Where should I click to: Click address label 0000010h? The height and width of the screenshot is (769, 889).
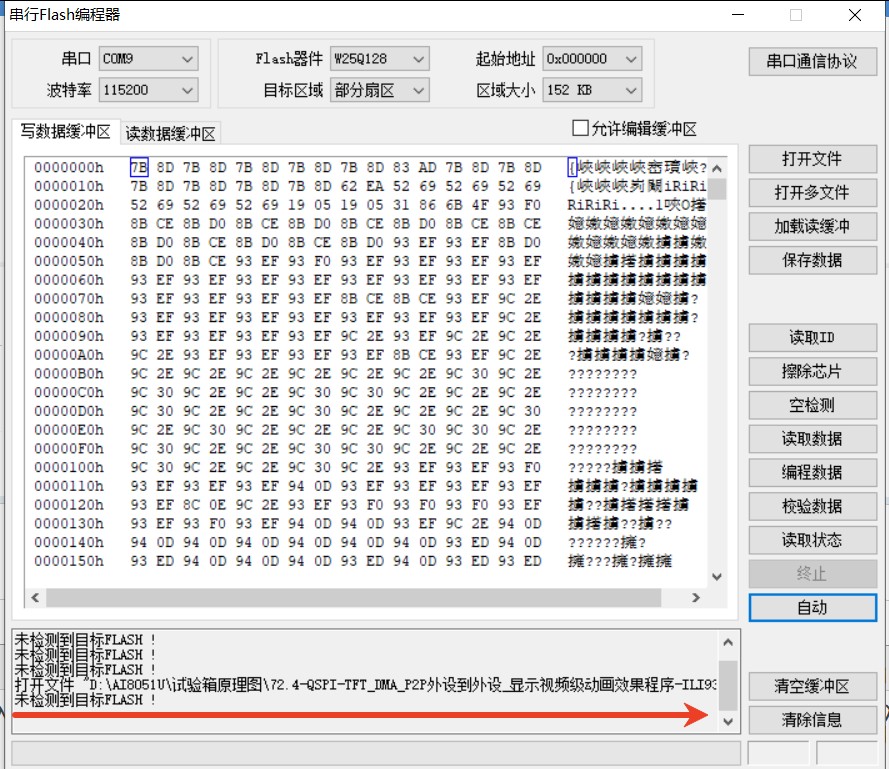pyautogui.click(x=69, y=186)
